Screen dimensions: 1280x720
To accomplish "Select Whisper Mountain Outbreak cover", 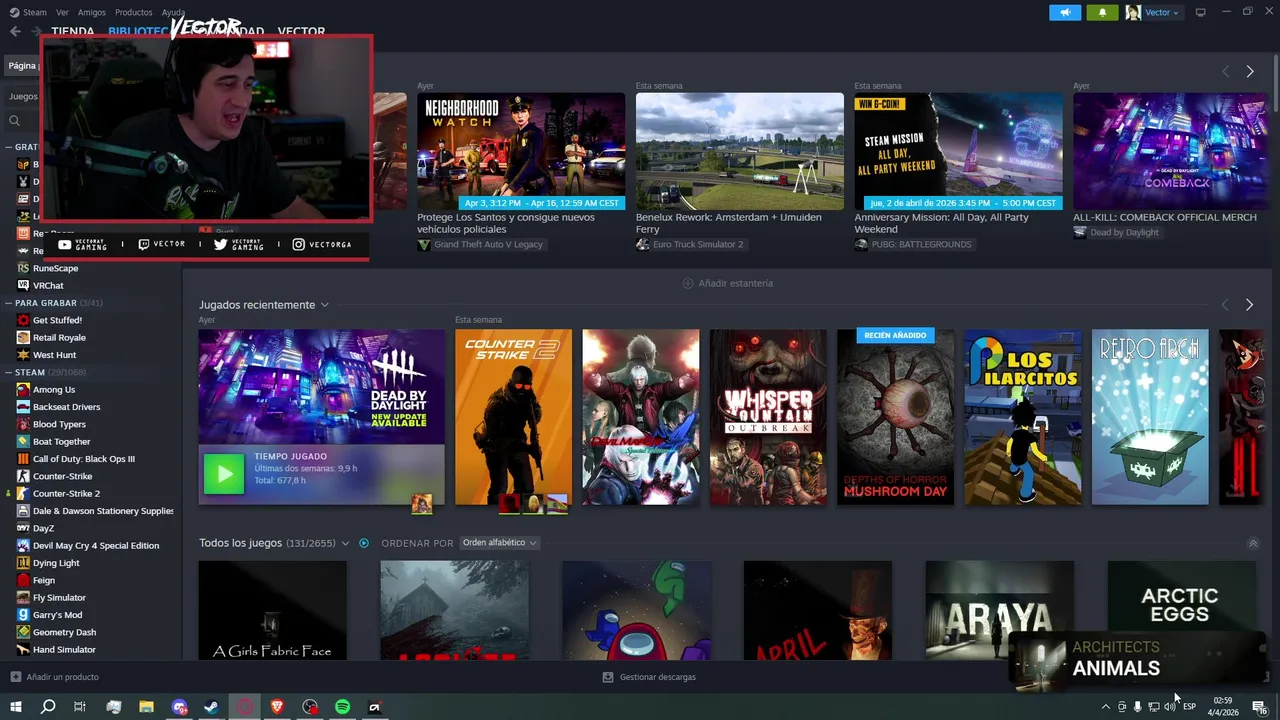I will pos(768,417).
